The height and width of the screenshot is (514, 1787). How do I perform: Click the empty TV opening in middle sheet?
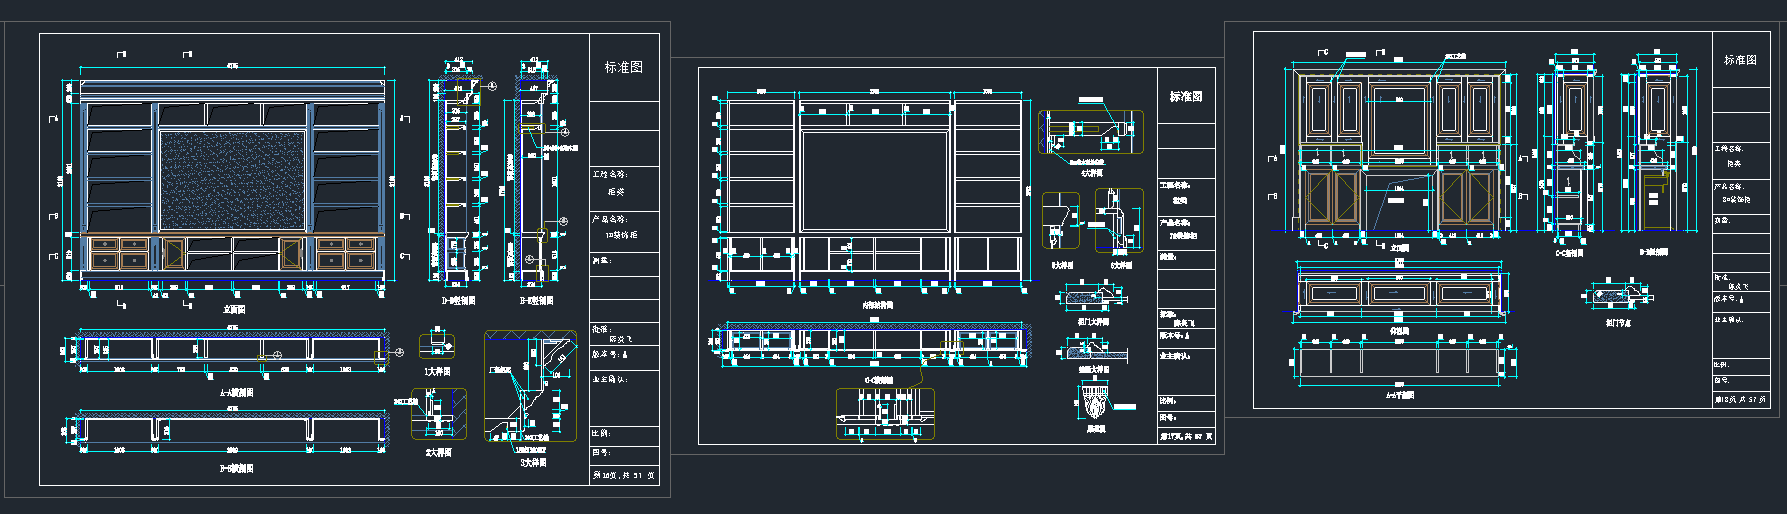[x=875, y=182]
